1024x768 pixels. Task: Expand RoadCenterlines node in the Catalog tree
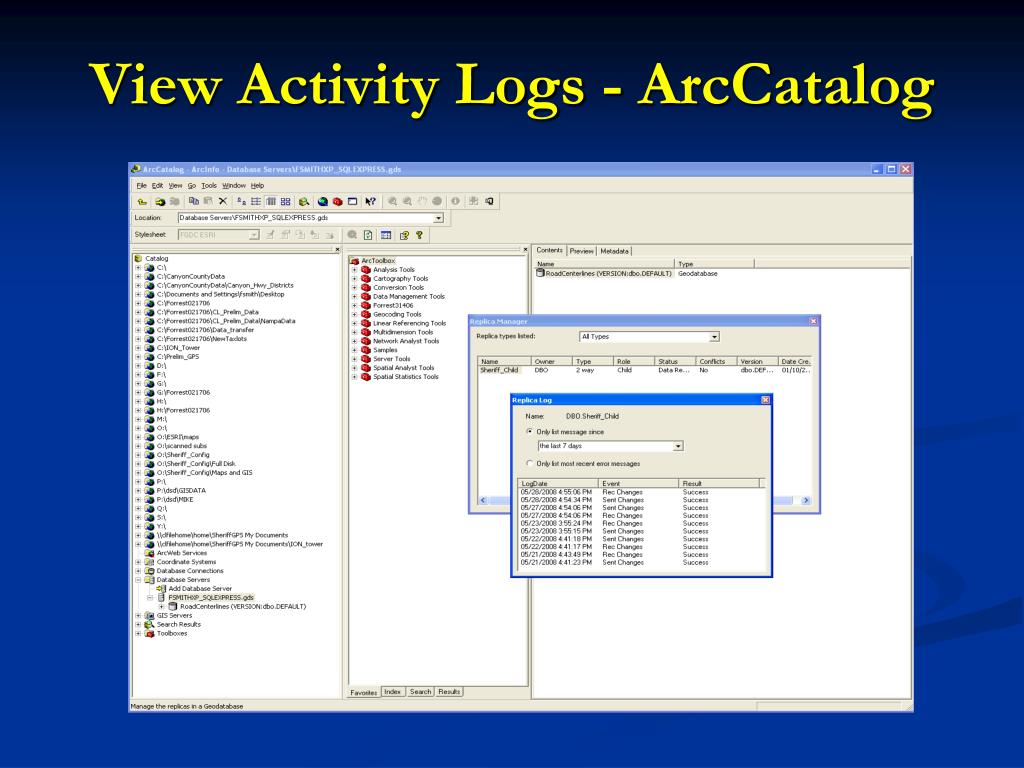coord(161,607)
